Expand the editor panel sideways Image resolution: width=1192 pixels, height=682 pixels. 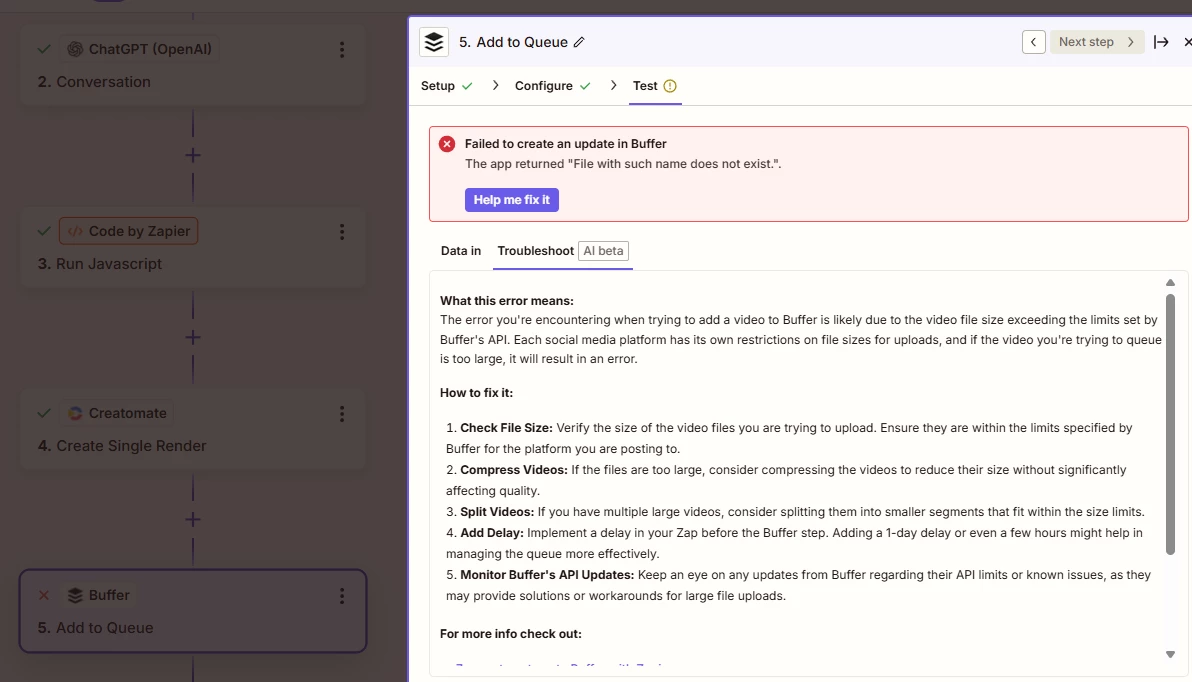[x=1161, y=42]
